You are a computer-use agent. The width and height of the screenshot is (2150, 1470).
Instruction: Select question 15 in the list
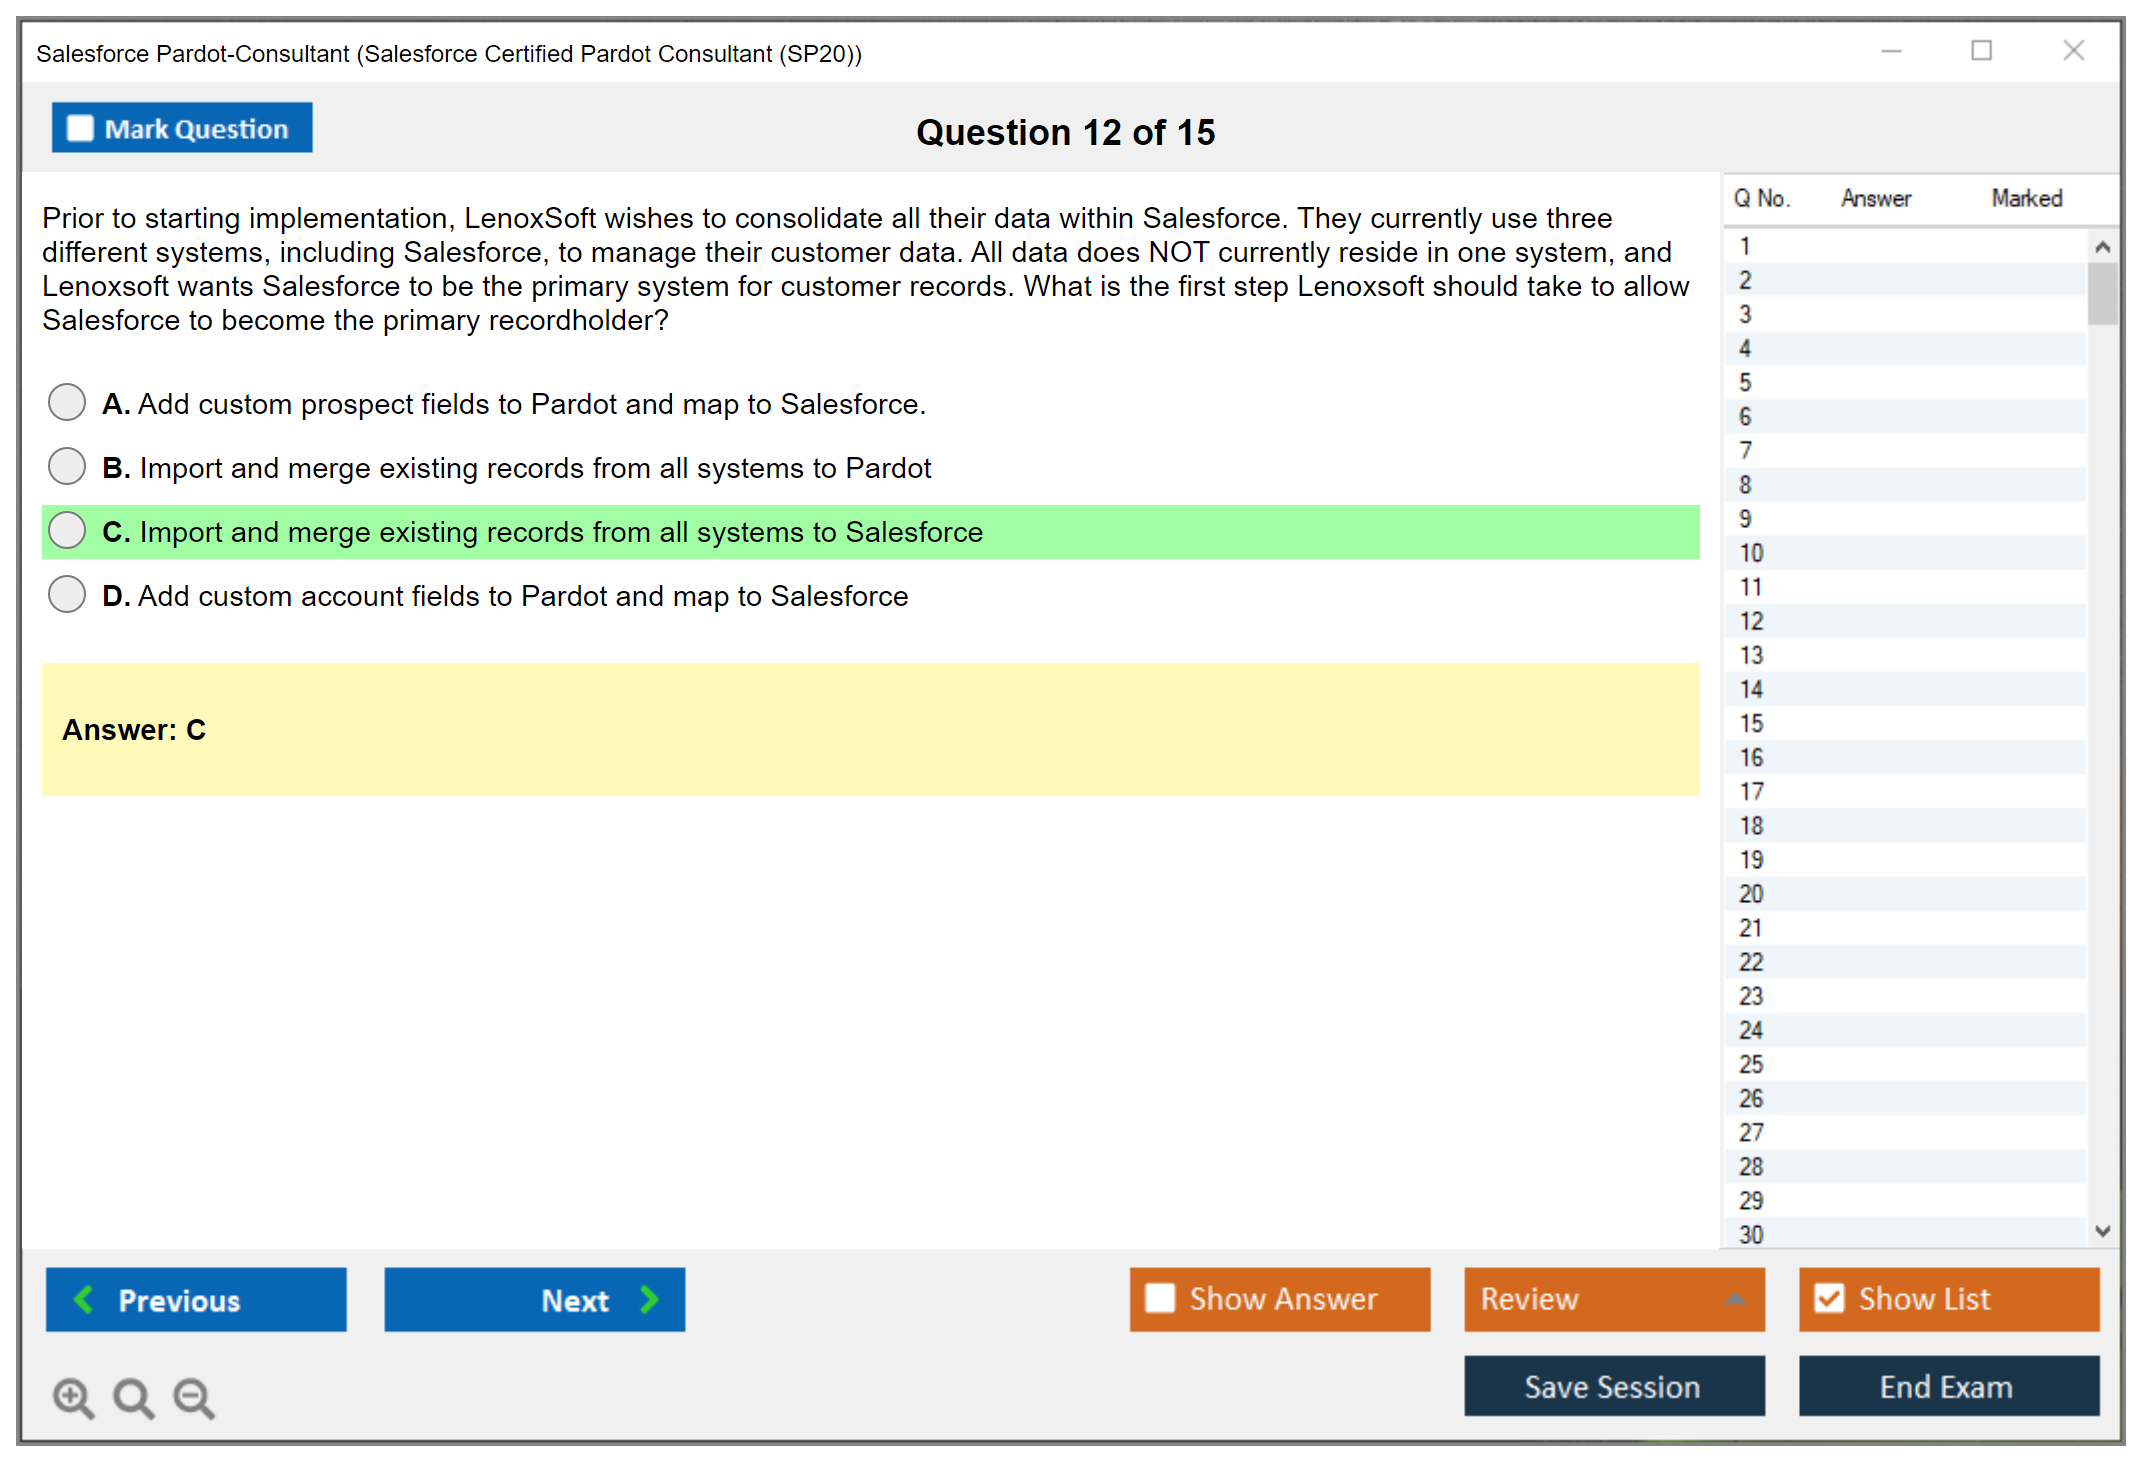tap(1751, 723)
